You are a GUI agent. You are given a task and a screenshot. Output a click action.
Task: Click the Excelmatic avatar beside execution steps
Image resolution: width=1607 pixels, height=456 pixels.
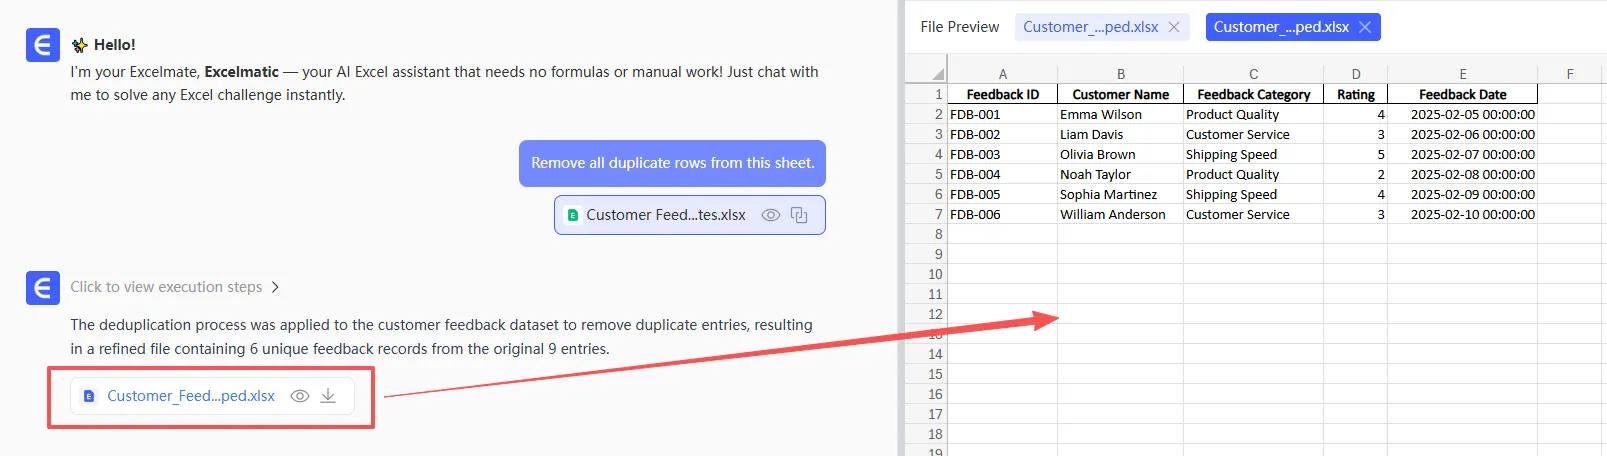point(43,288)
